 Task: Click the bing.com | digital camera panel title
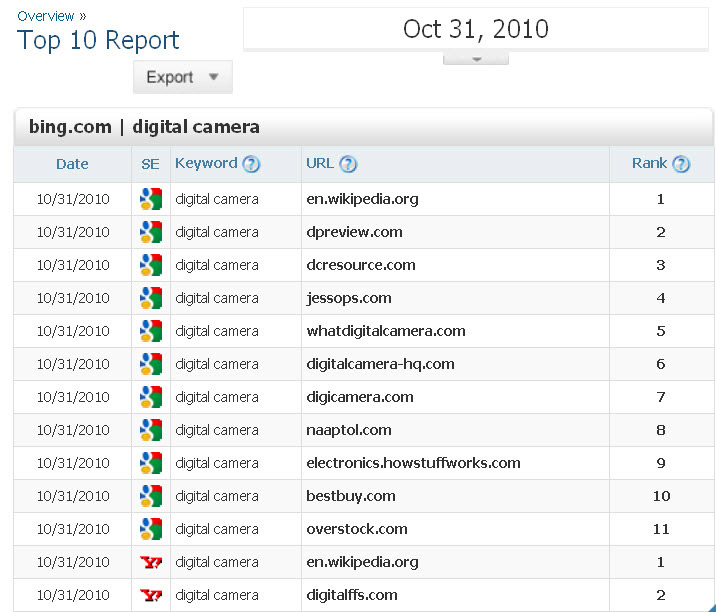(144, 127)
